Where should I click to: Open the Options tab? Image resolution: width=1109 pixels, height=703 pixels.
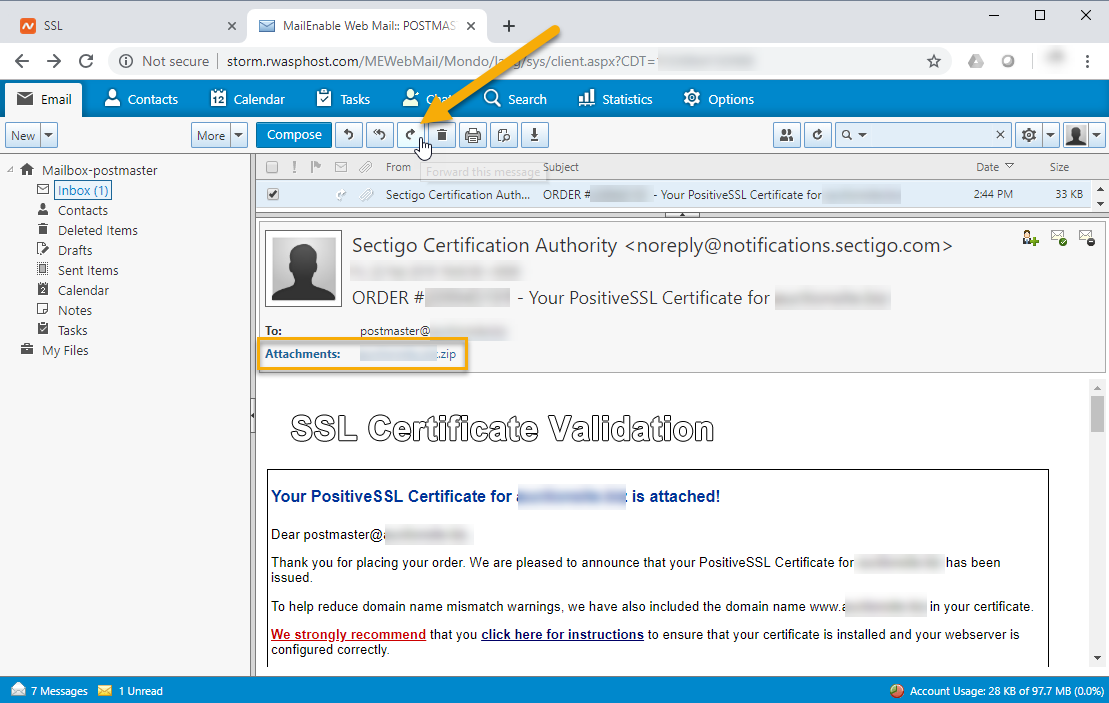click(x=719, y=99)
